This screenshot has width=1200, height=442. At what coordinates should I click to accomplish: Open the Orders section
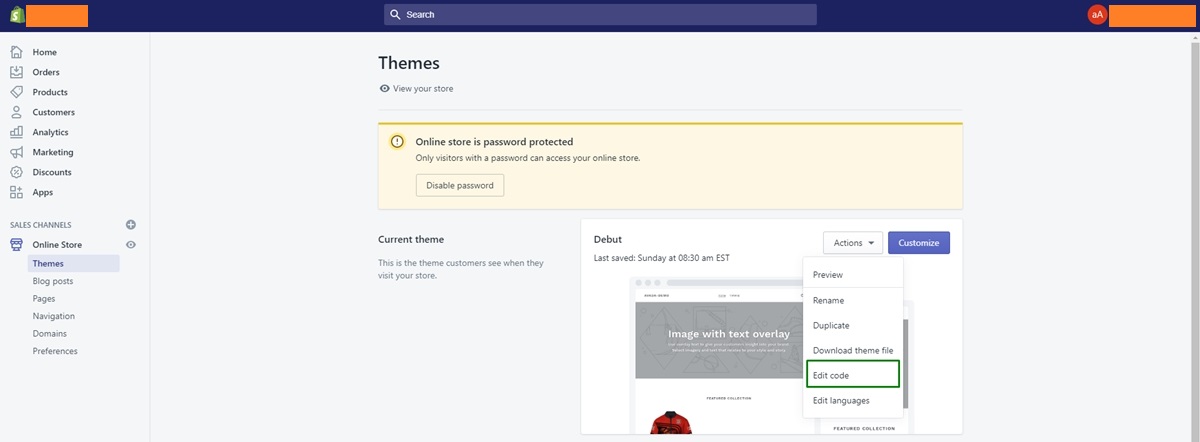(x=46, y=72)
